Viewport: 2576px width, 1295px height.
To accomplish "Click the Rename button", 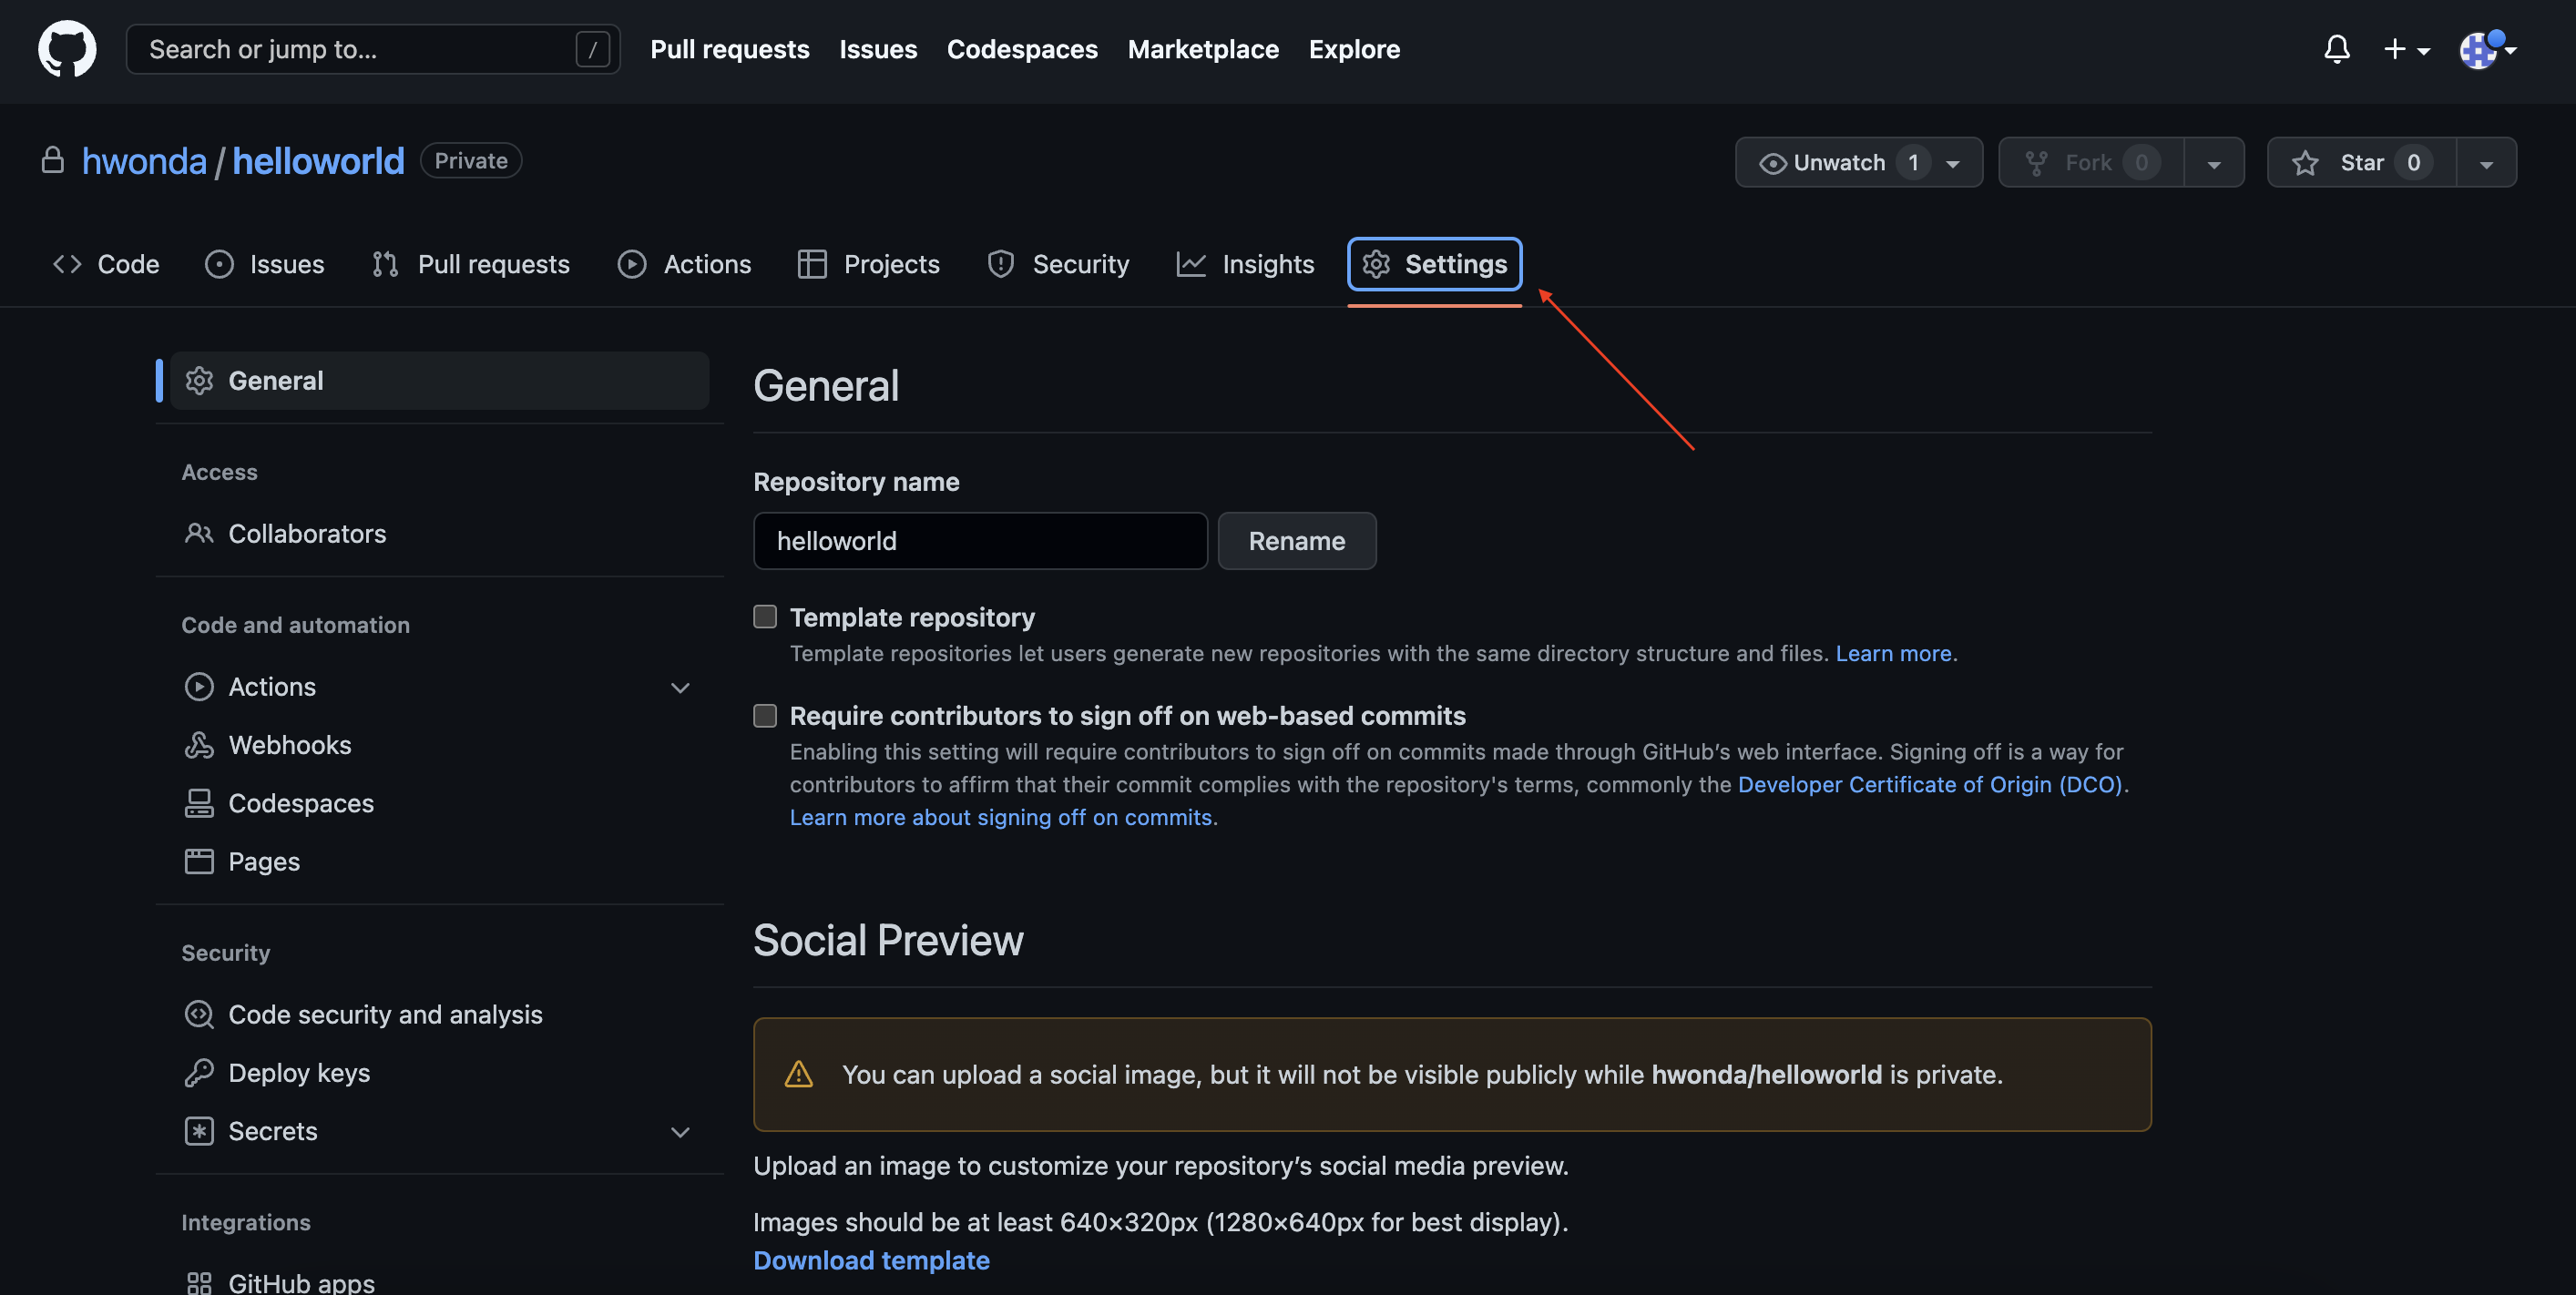I will point(1296,541).
